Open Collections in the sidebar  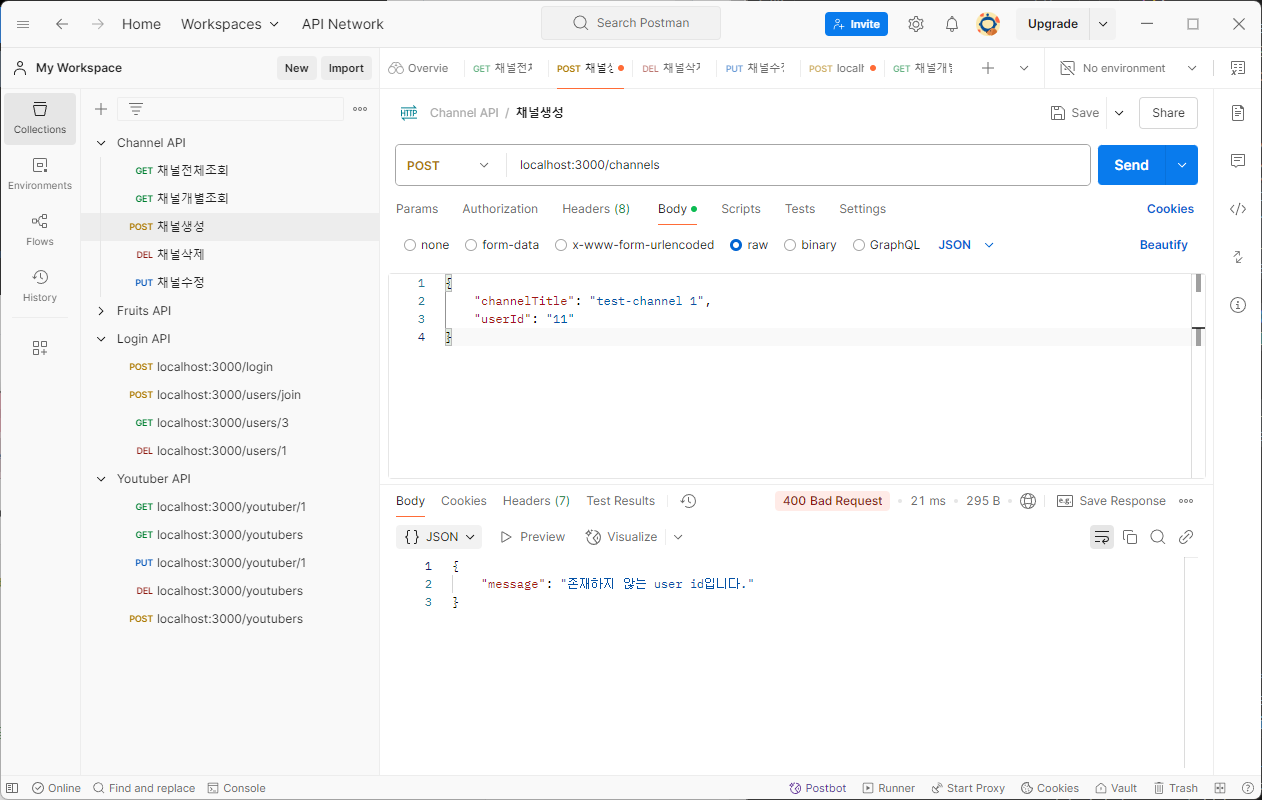pyautogui.click(x=40, y=119)
